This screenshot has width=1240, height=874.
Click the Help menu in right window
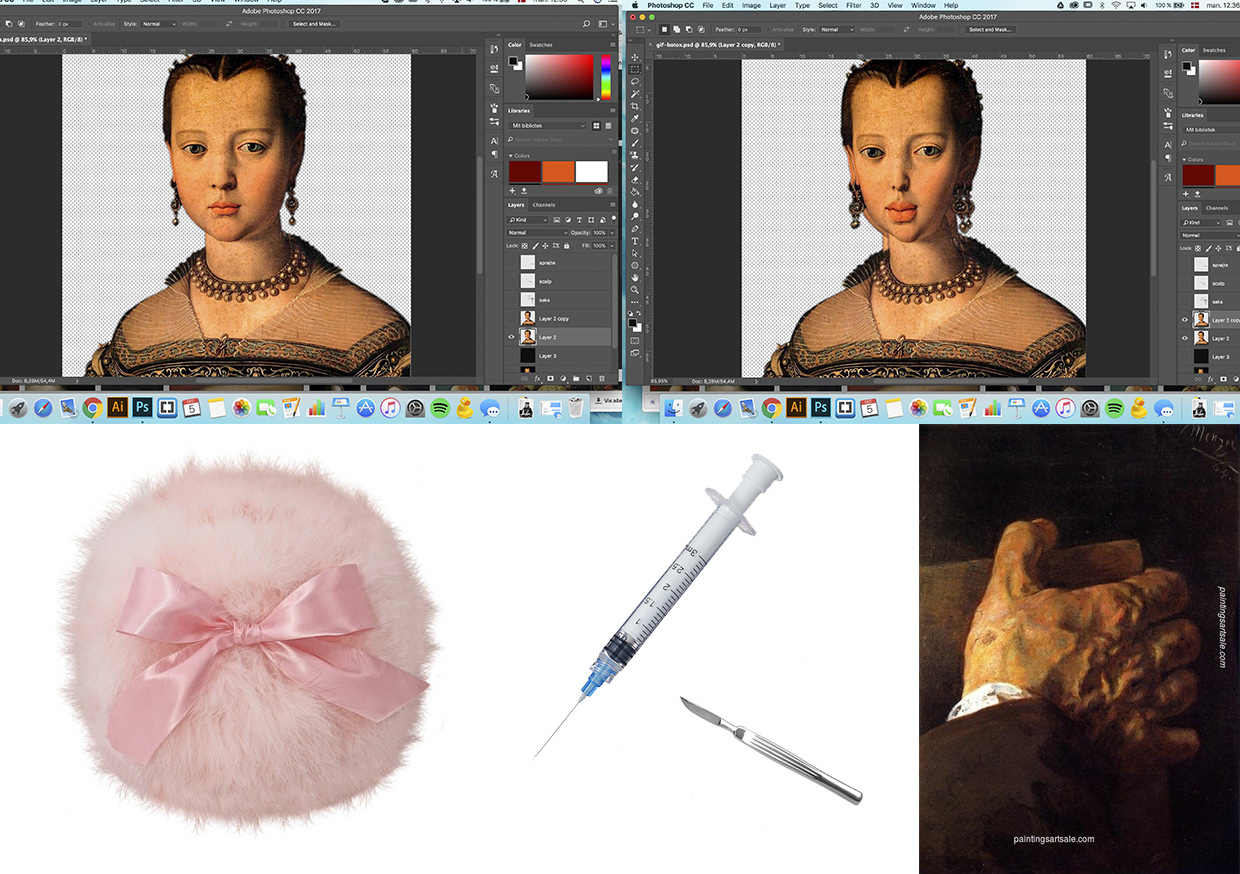click(x=951, y=5)
